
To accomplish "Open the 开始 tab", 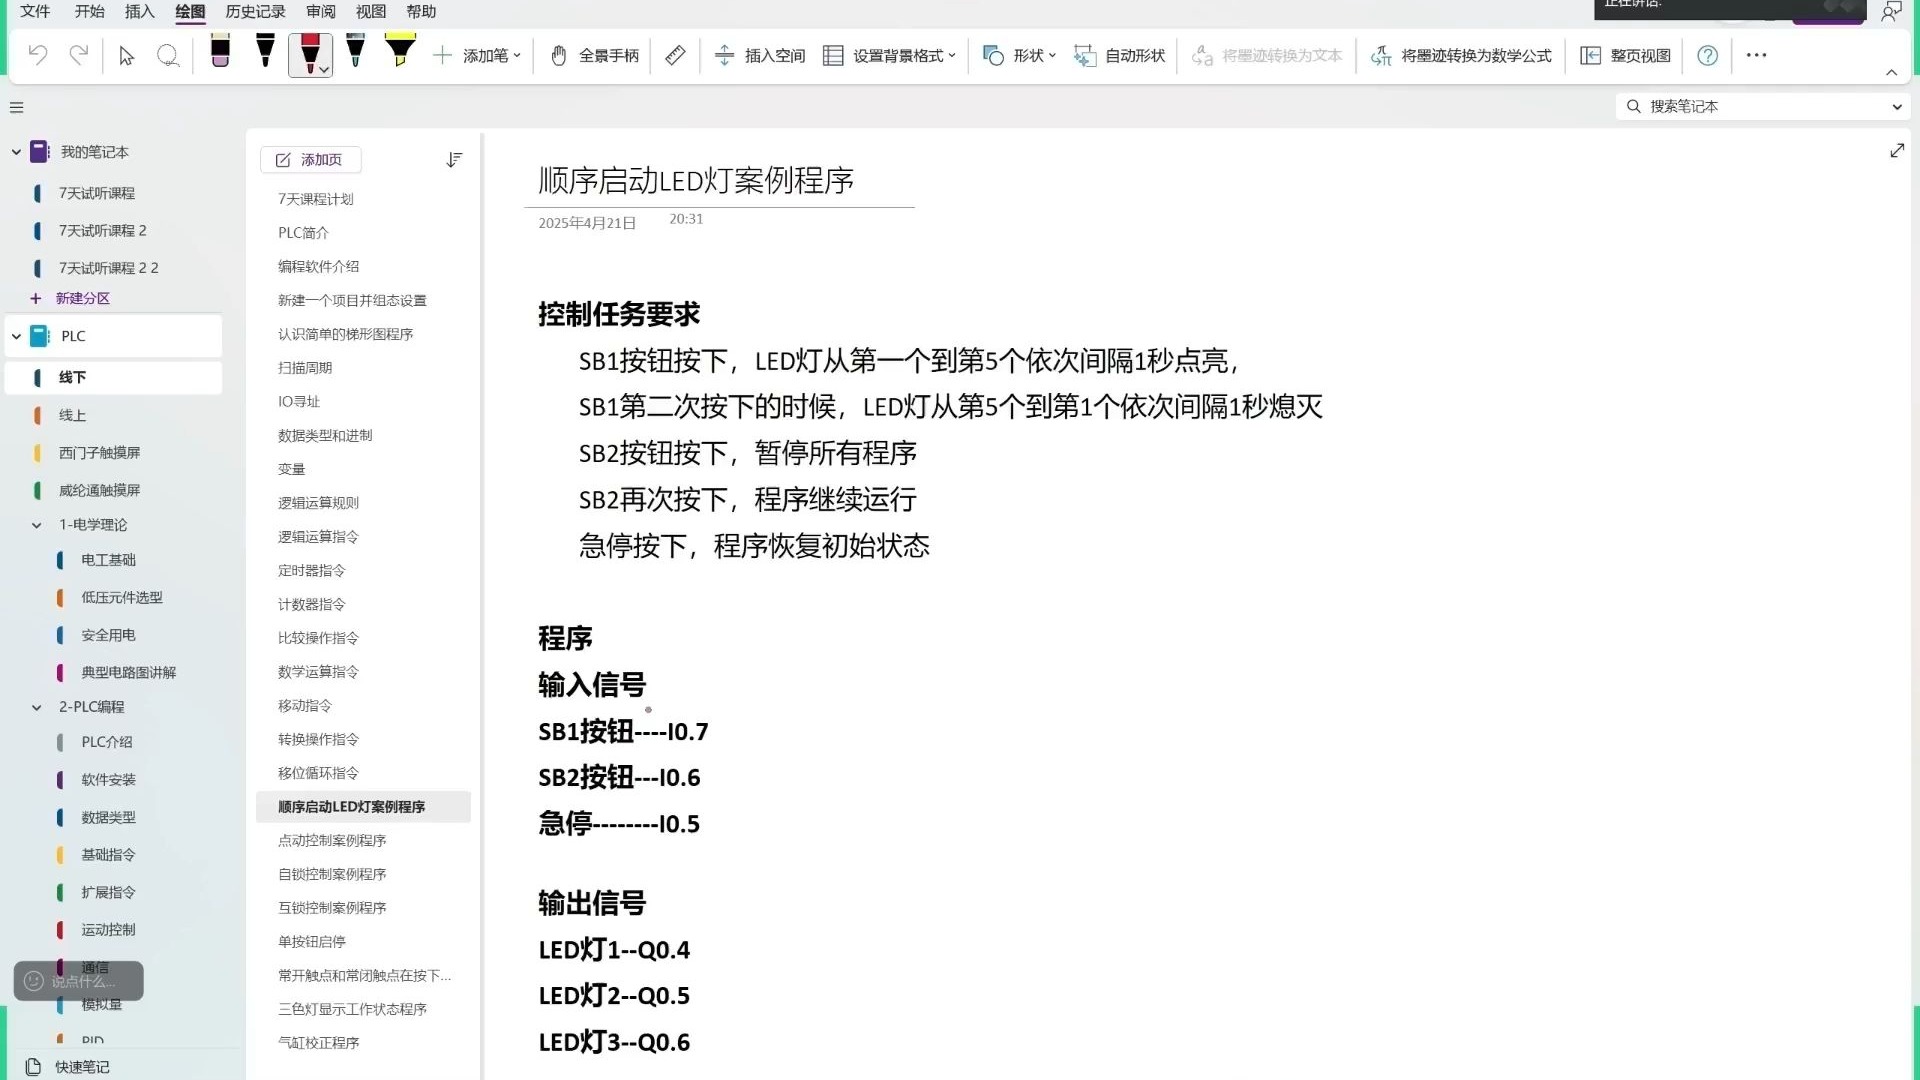I will click(89, 12).
